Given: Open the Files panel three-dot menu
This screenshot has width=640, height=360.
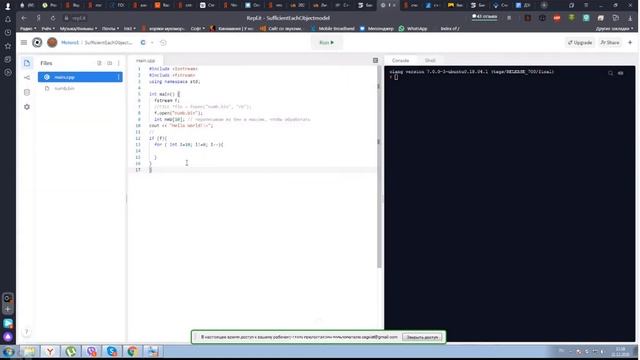Looking at the screenshot, I should tap(119, 63).
